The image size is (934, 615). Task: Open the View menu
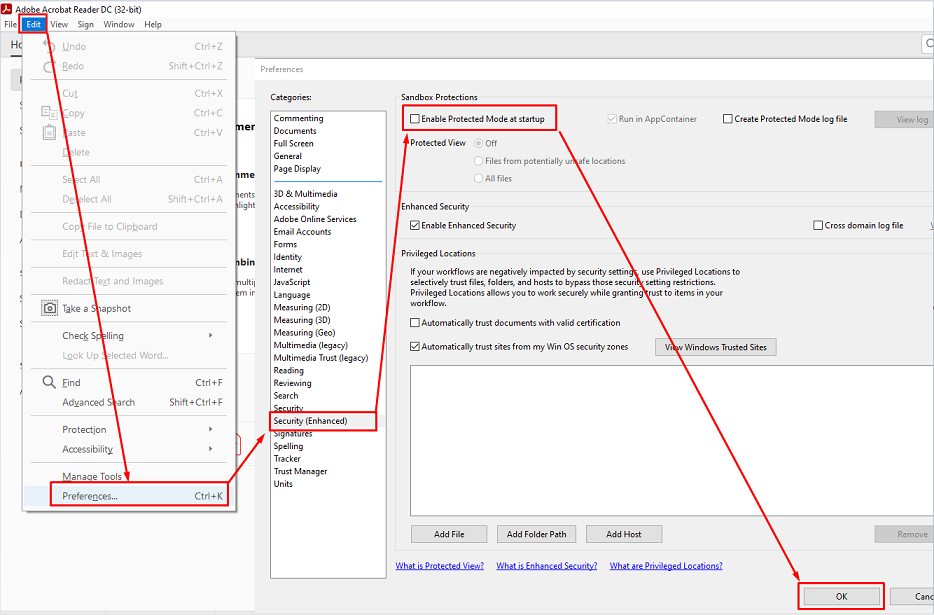click(59, 24)
